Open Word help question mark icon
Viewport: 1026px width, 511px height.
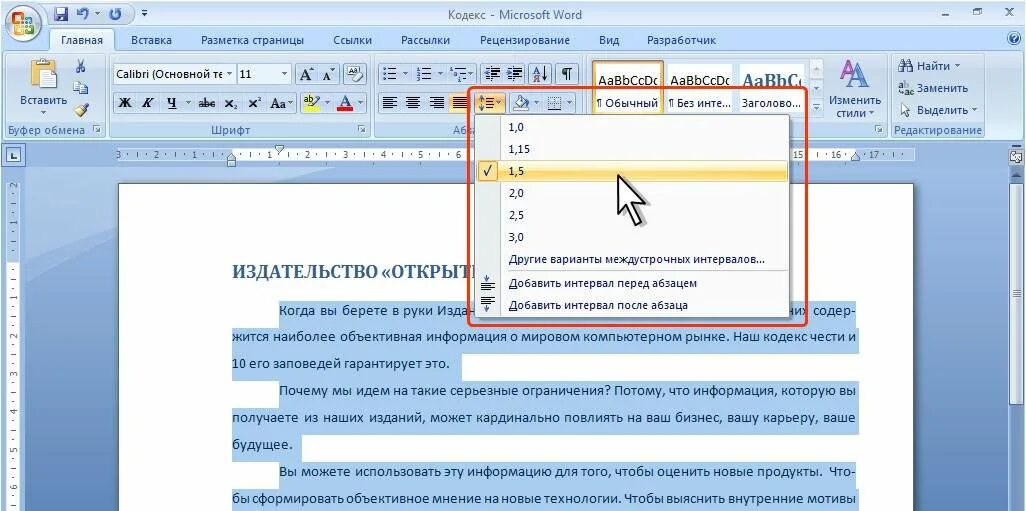(x=1014, y=39)
